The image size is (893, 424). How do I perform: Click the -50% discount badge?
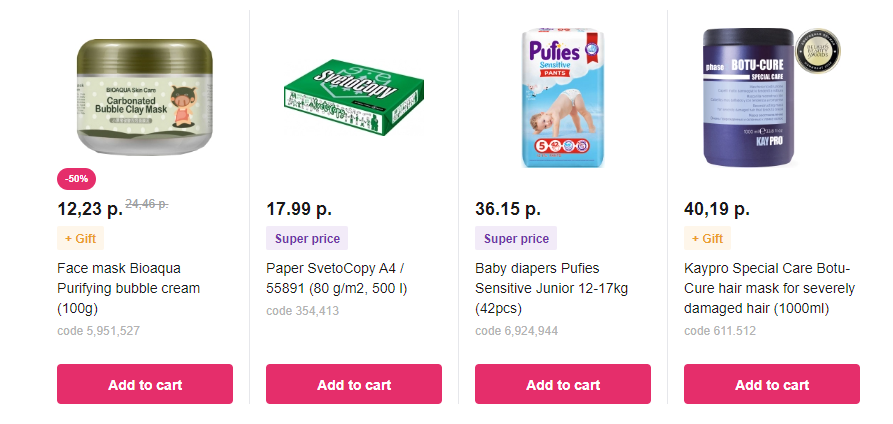click(x=77, y=178)
